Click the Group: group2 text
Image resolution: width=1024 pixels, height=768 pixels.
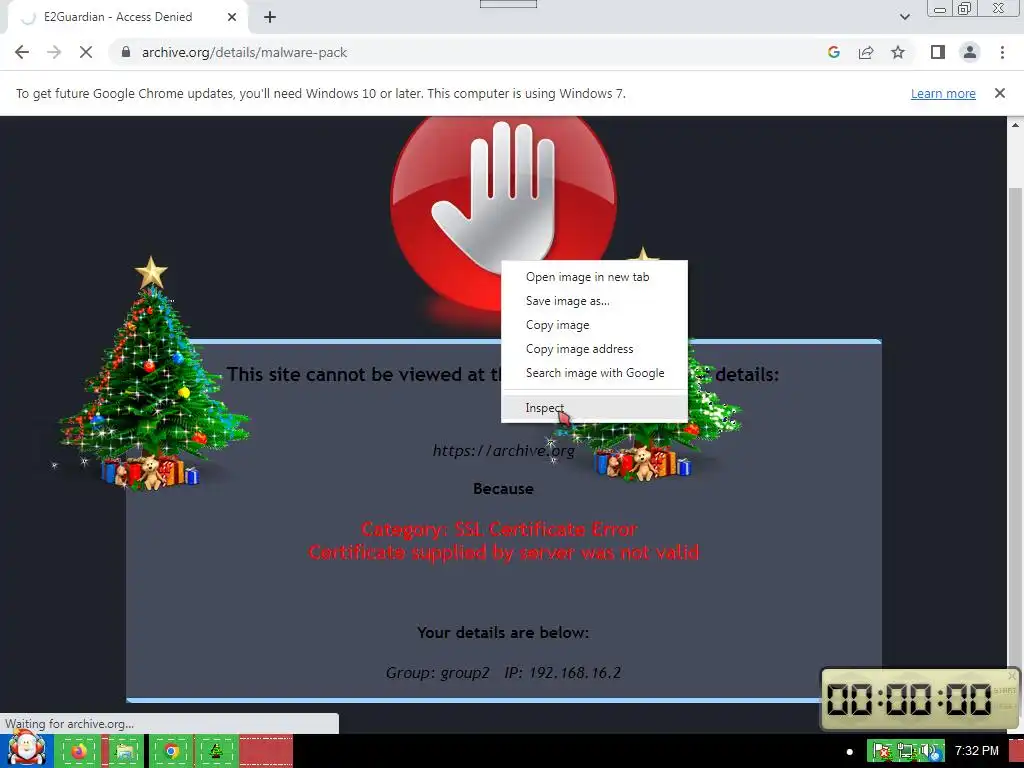438,673
